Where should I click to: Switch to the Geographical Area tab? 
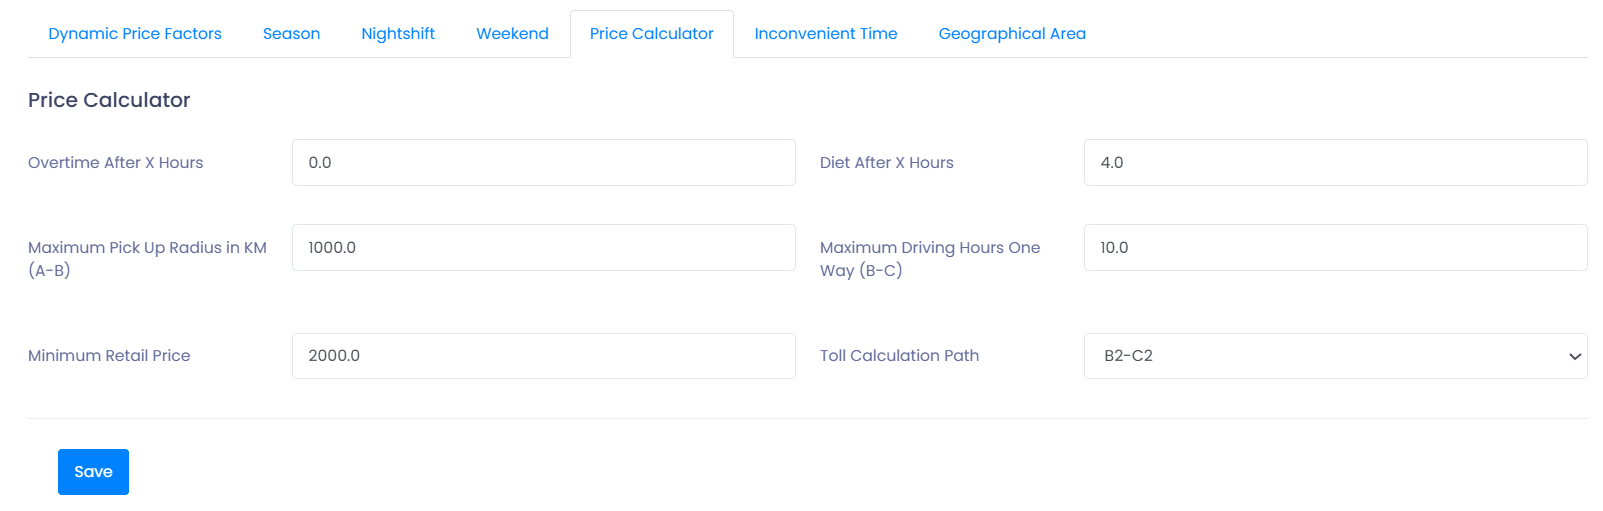[1012, 34]
